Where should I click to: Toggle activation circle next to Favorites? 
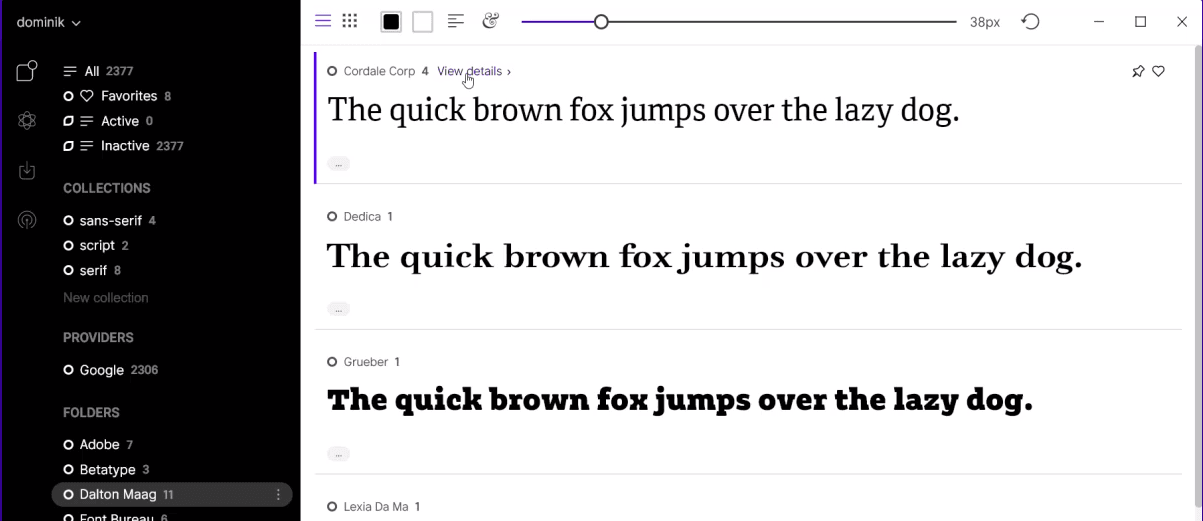tap(68, 96)
